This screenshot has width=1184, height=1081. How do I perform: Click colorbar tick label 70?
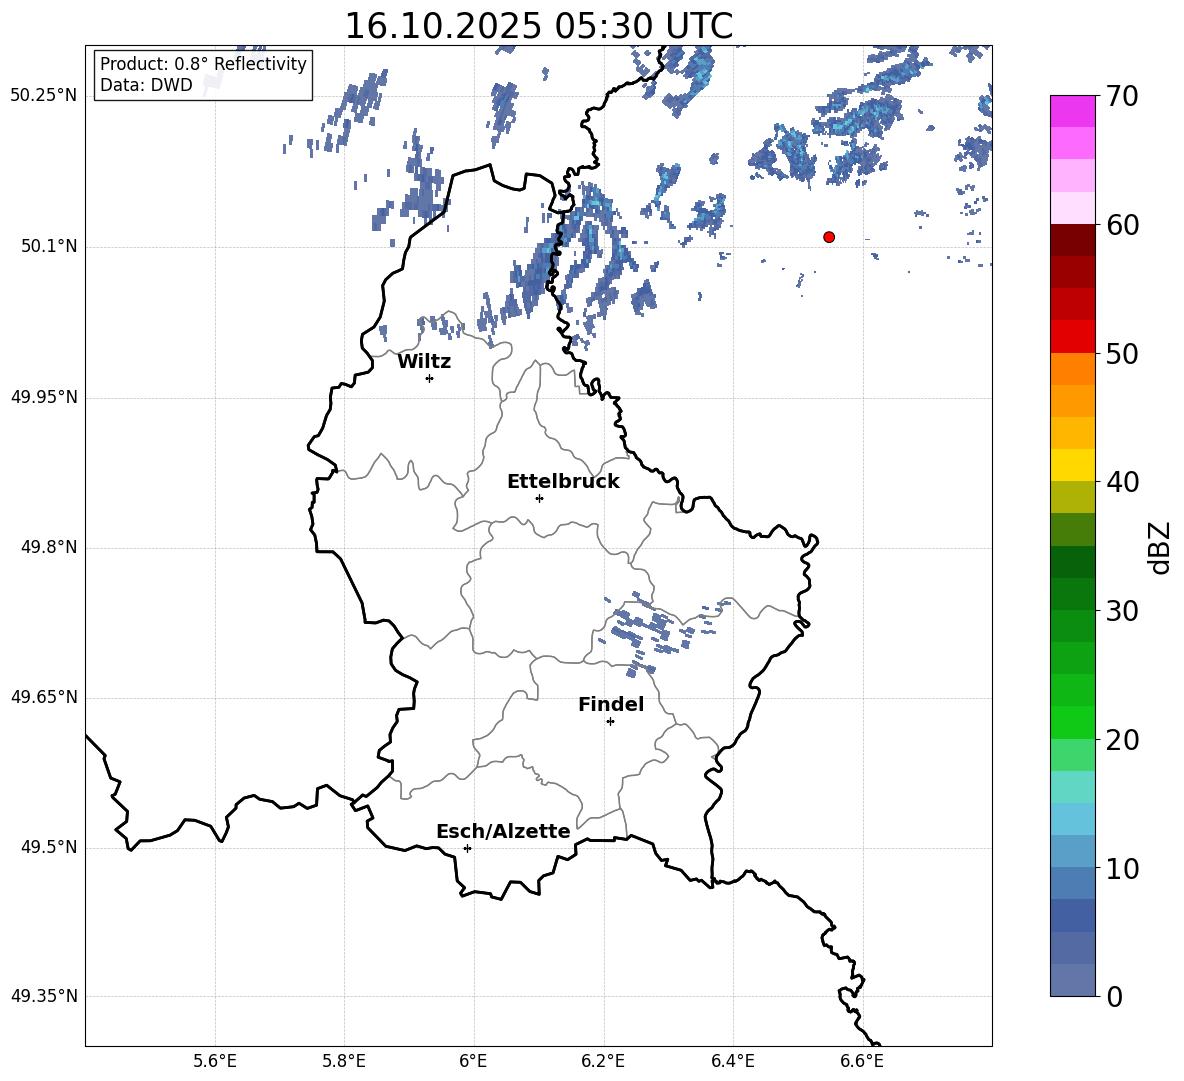coord(1123,96)
